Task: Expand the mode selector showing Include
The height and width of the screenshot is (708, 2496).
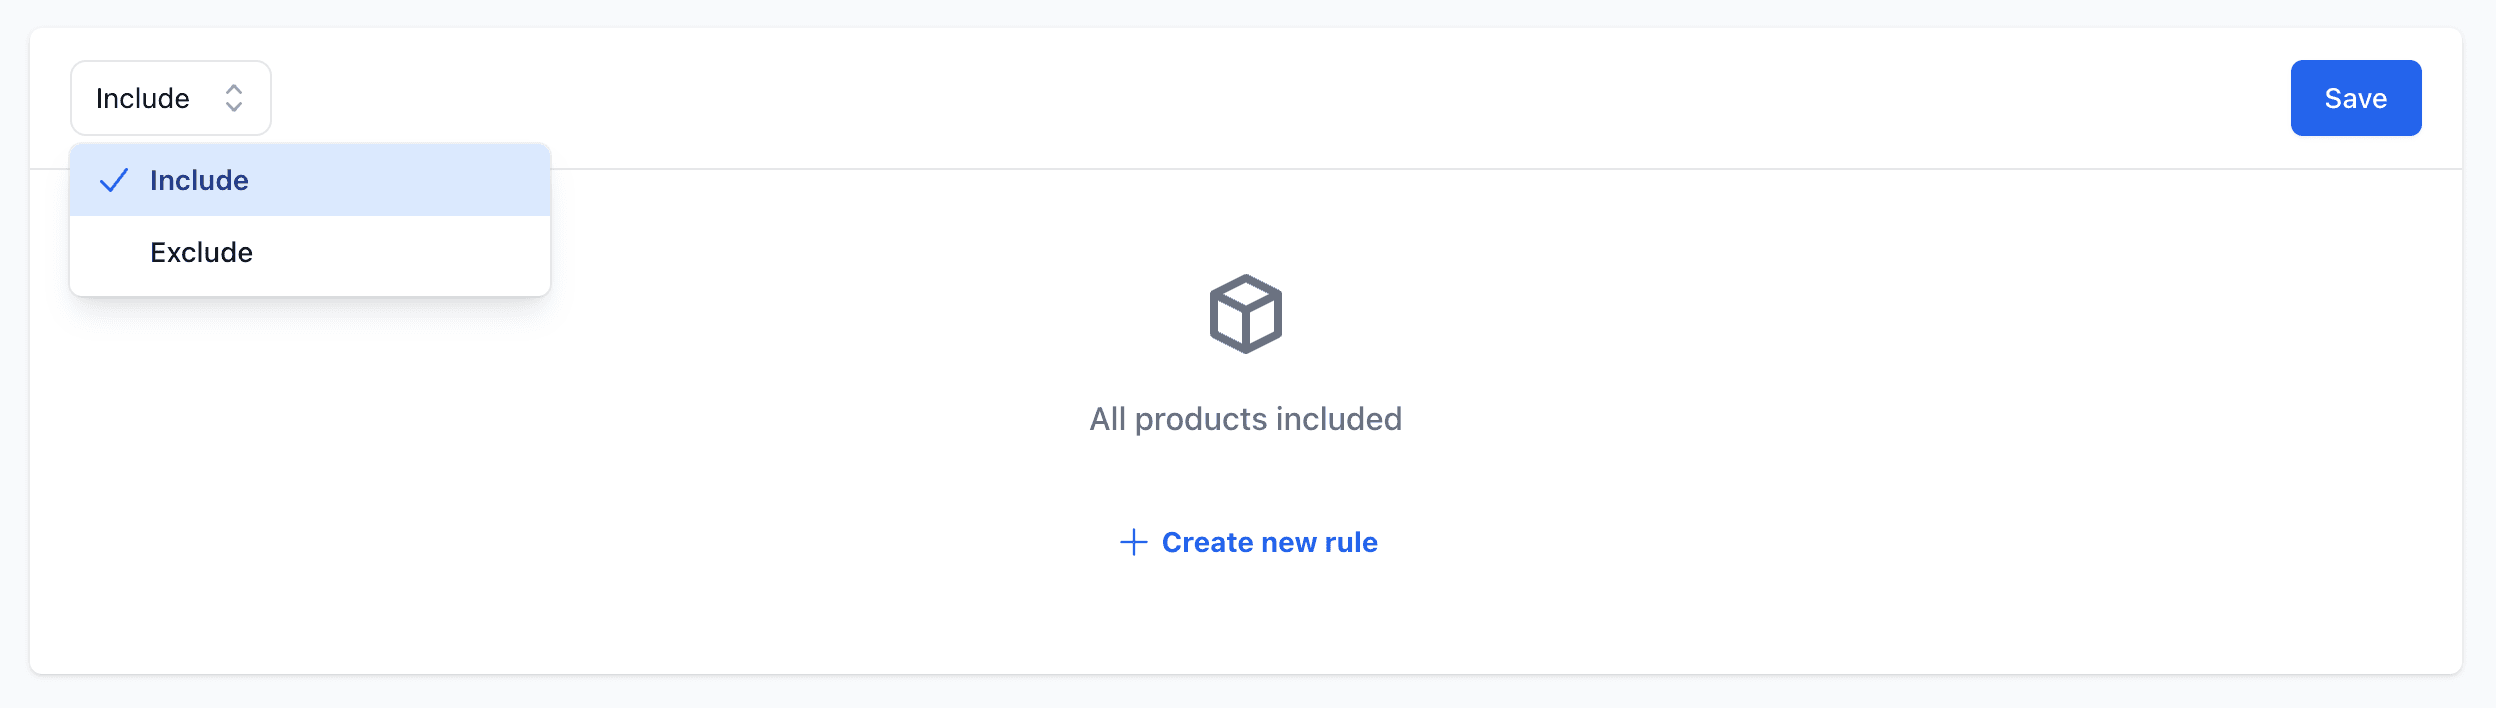Action: pos(170,97)
